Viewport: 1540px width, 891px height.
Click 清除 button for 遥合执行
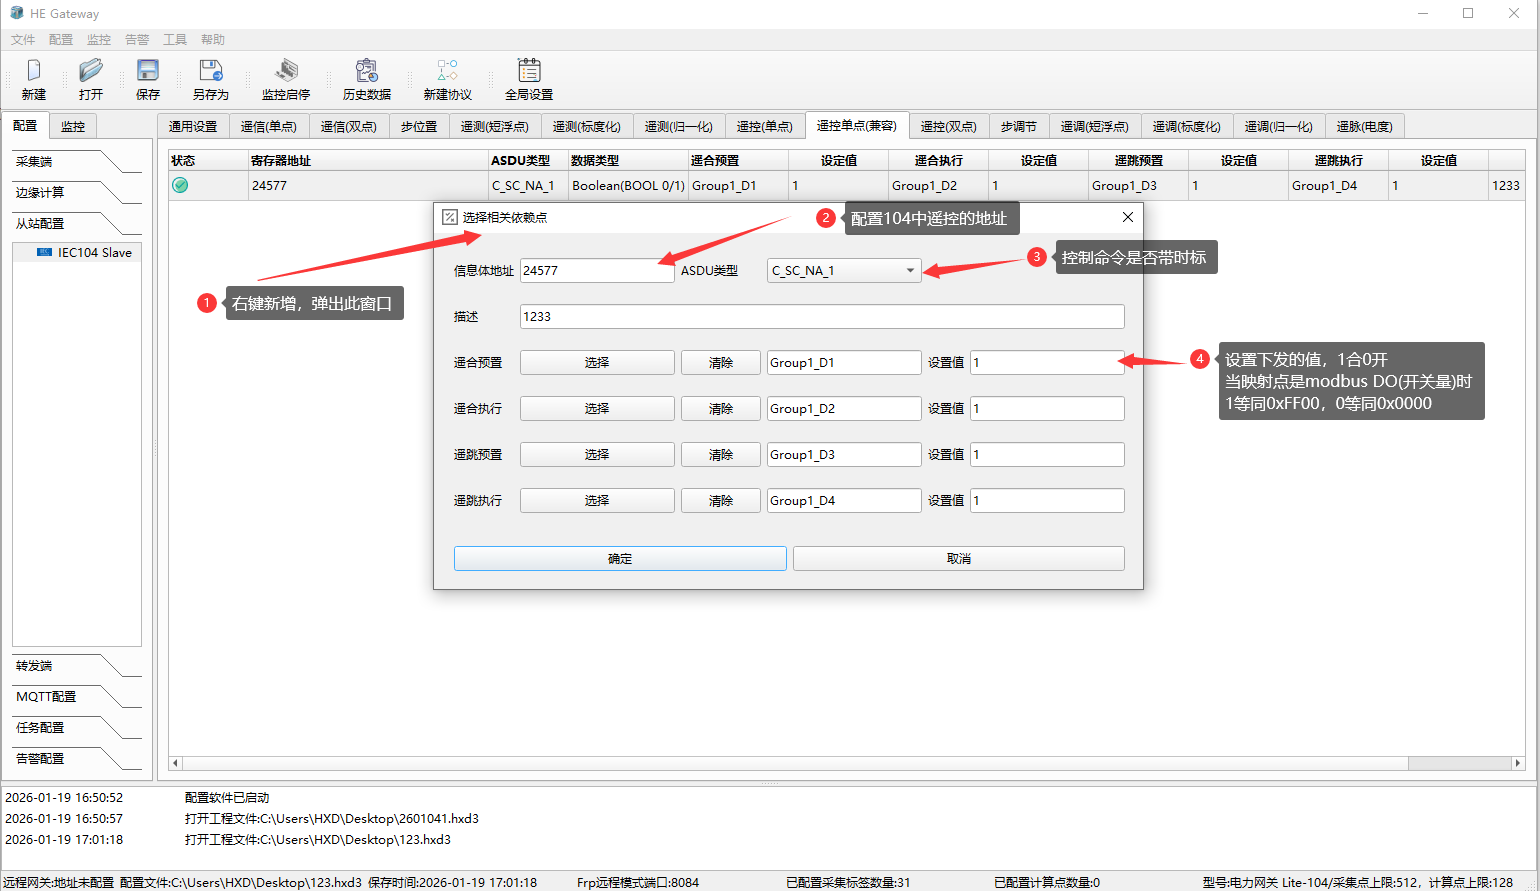(721, 409)
